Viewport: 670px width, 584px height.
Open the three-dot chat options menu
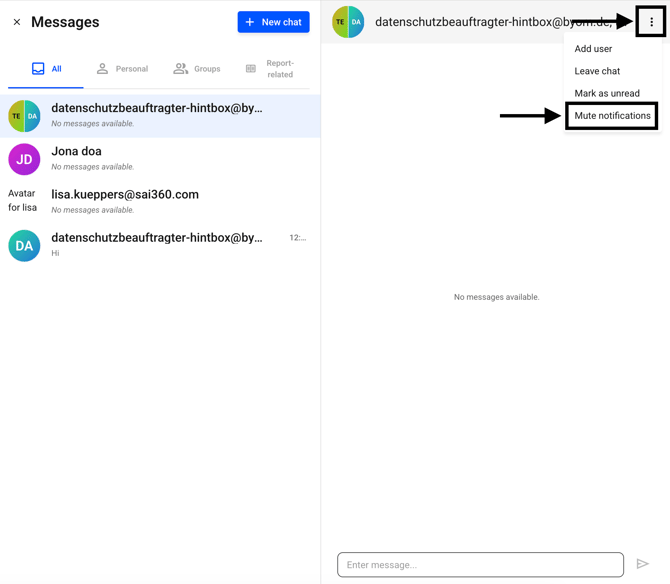click(x=651, y=22)
